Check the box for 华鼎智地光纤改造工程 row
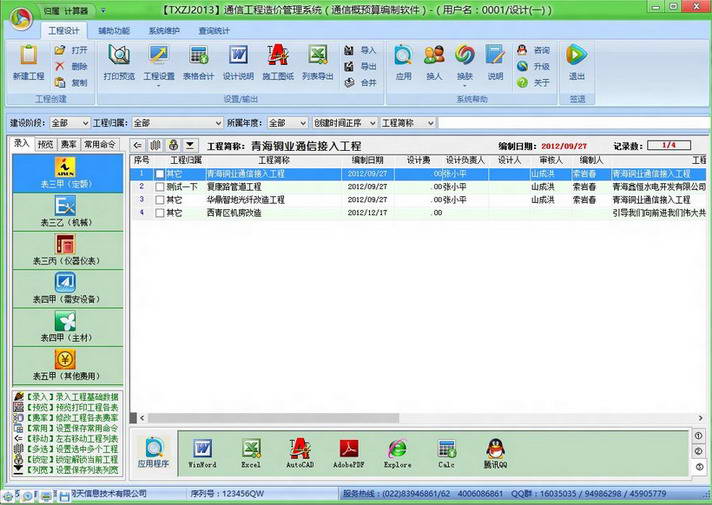The width and height of the screenshot is (712, 505). [160, 200]
